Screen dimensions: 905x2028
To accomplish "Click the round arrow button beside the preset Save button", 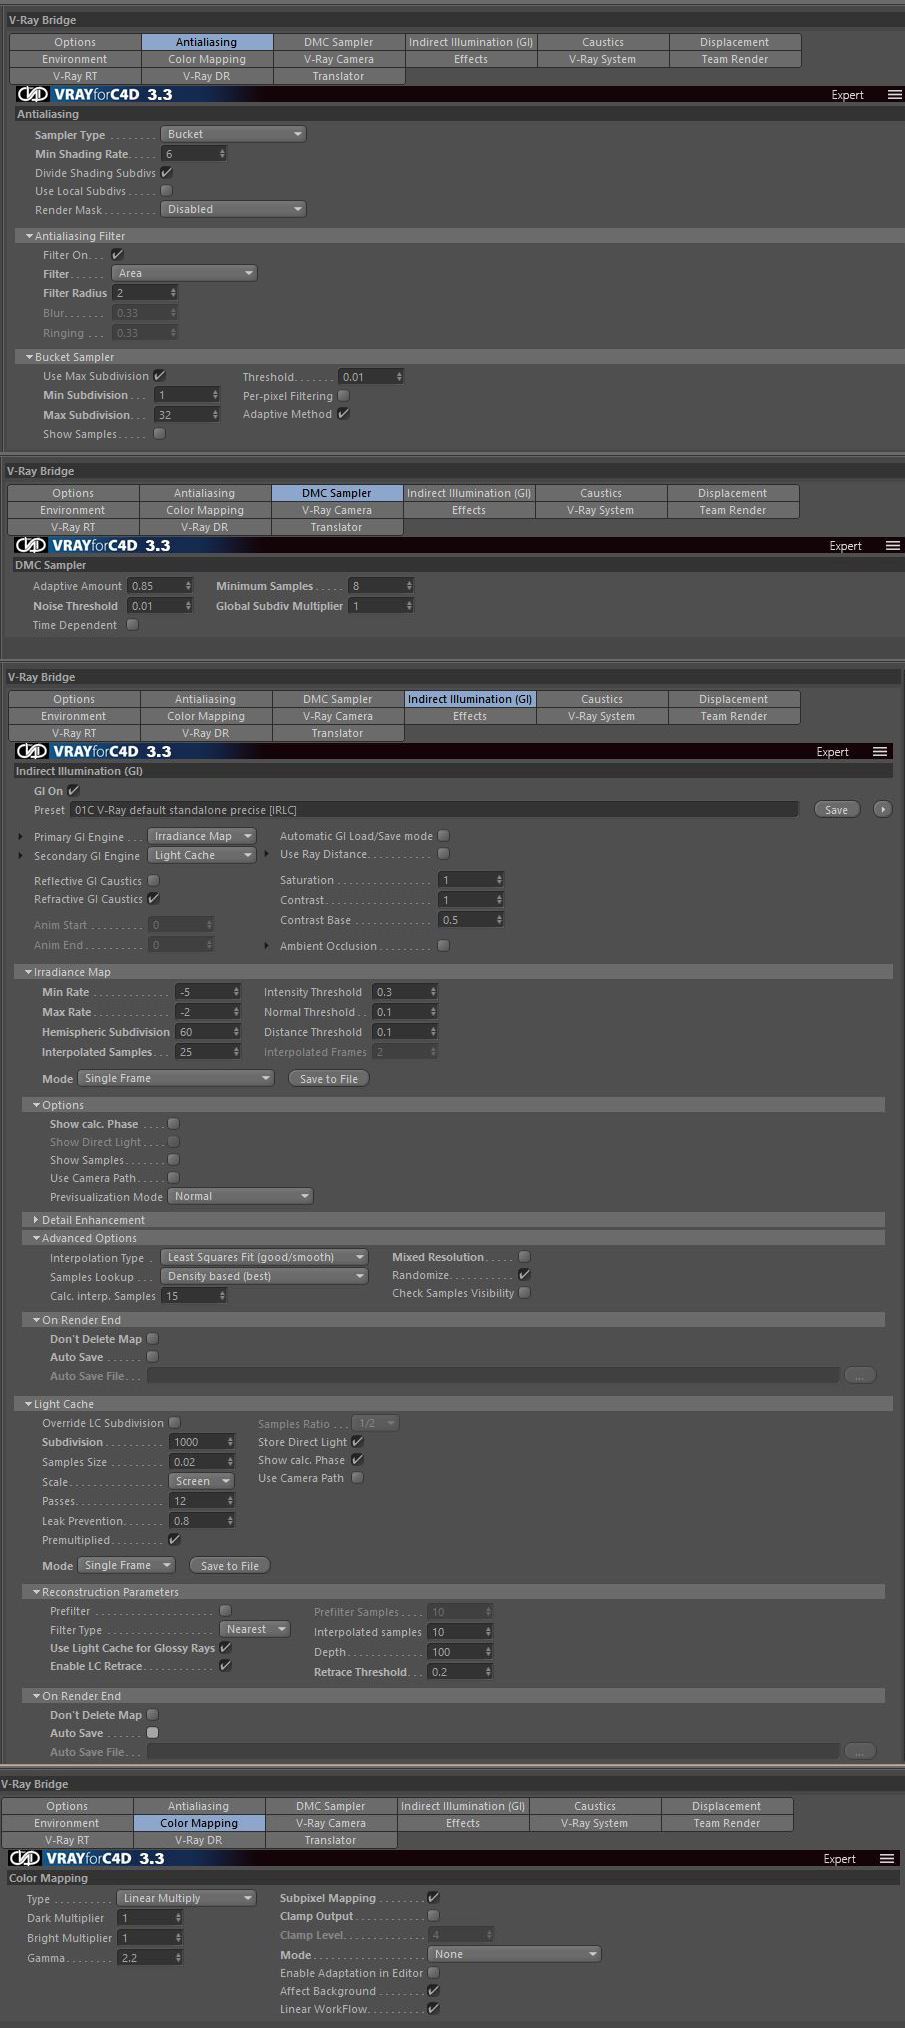I will (x=882, y=810).
